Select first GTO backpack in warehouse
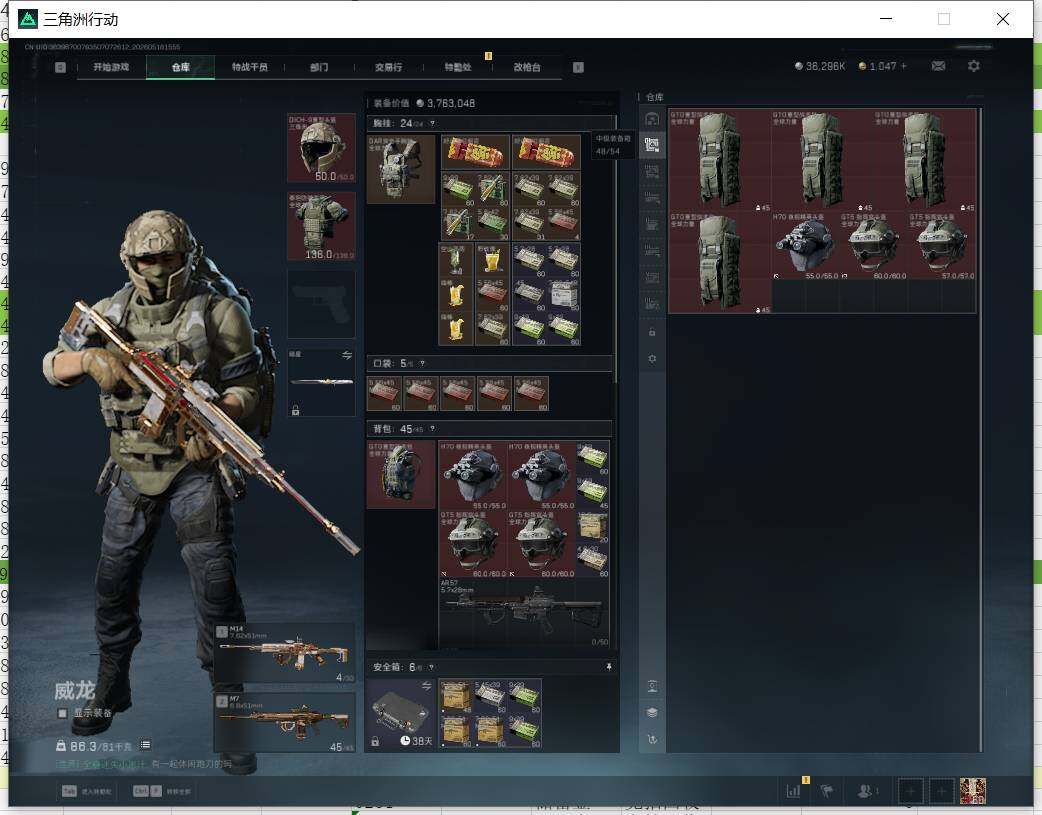This screenshot has width=1042, height=815. [720, 160]
